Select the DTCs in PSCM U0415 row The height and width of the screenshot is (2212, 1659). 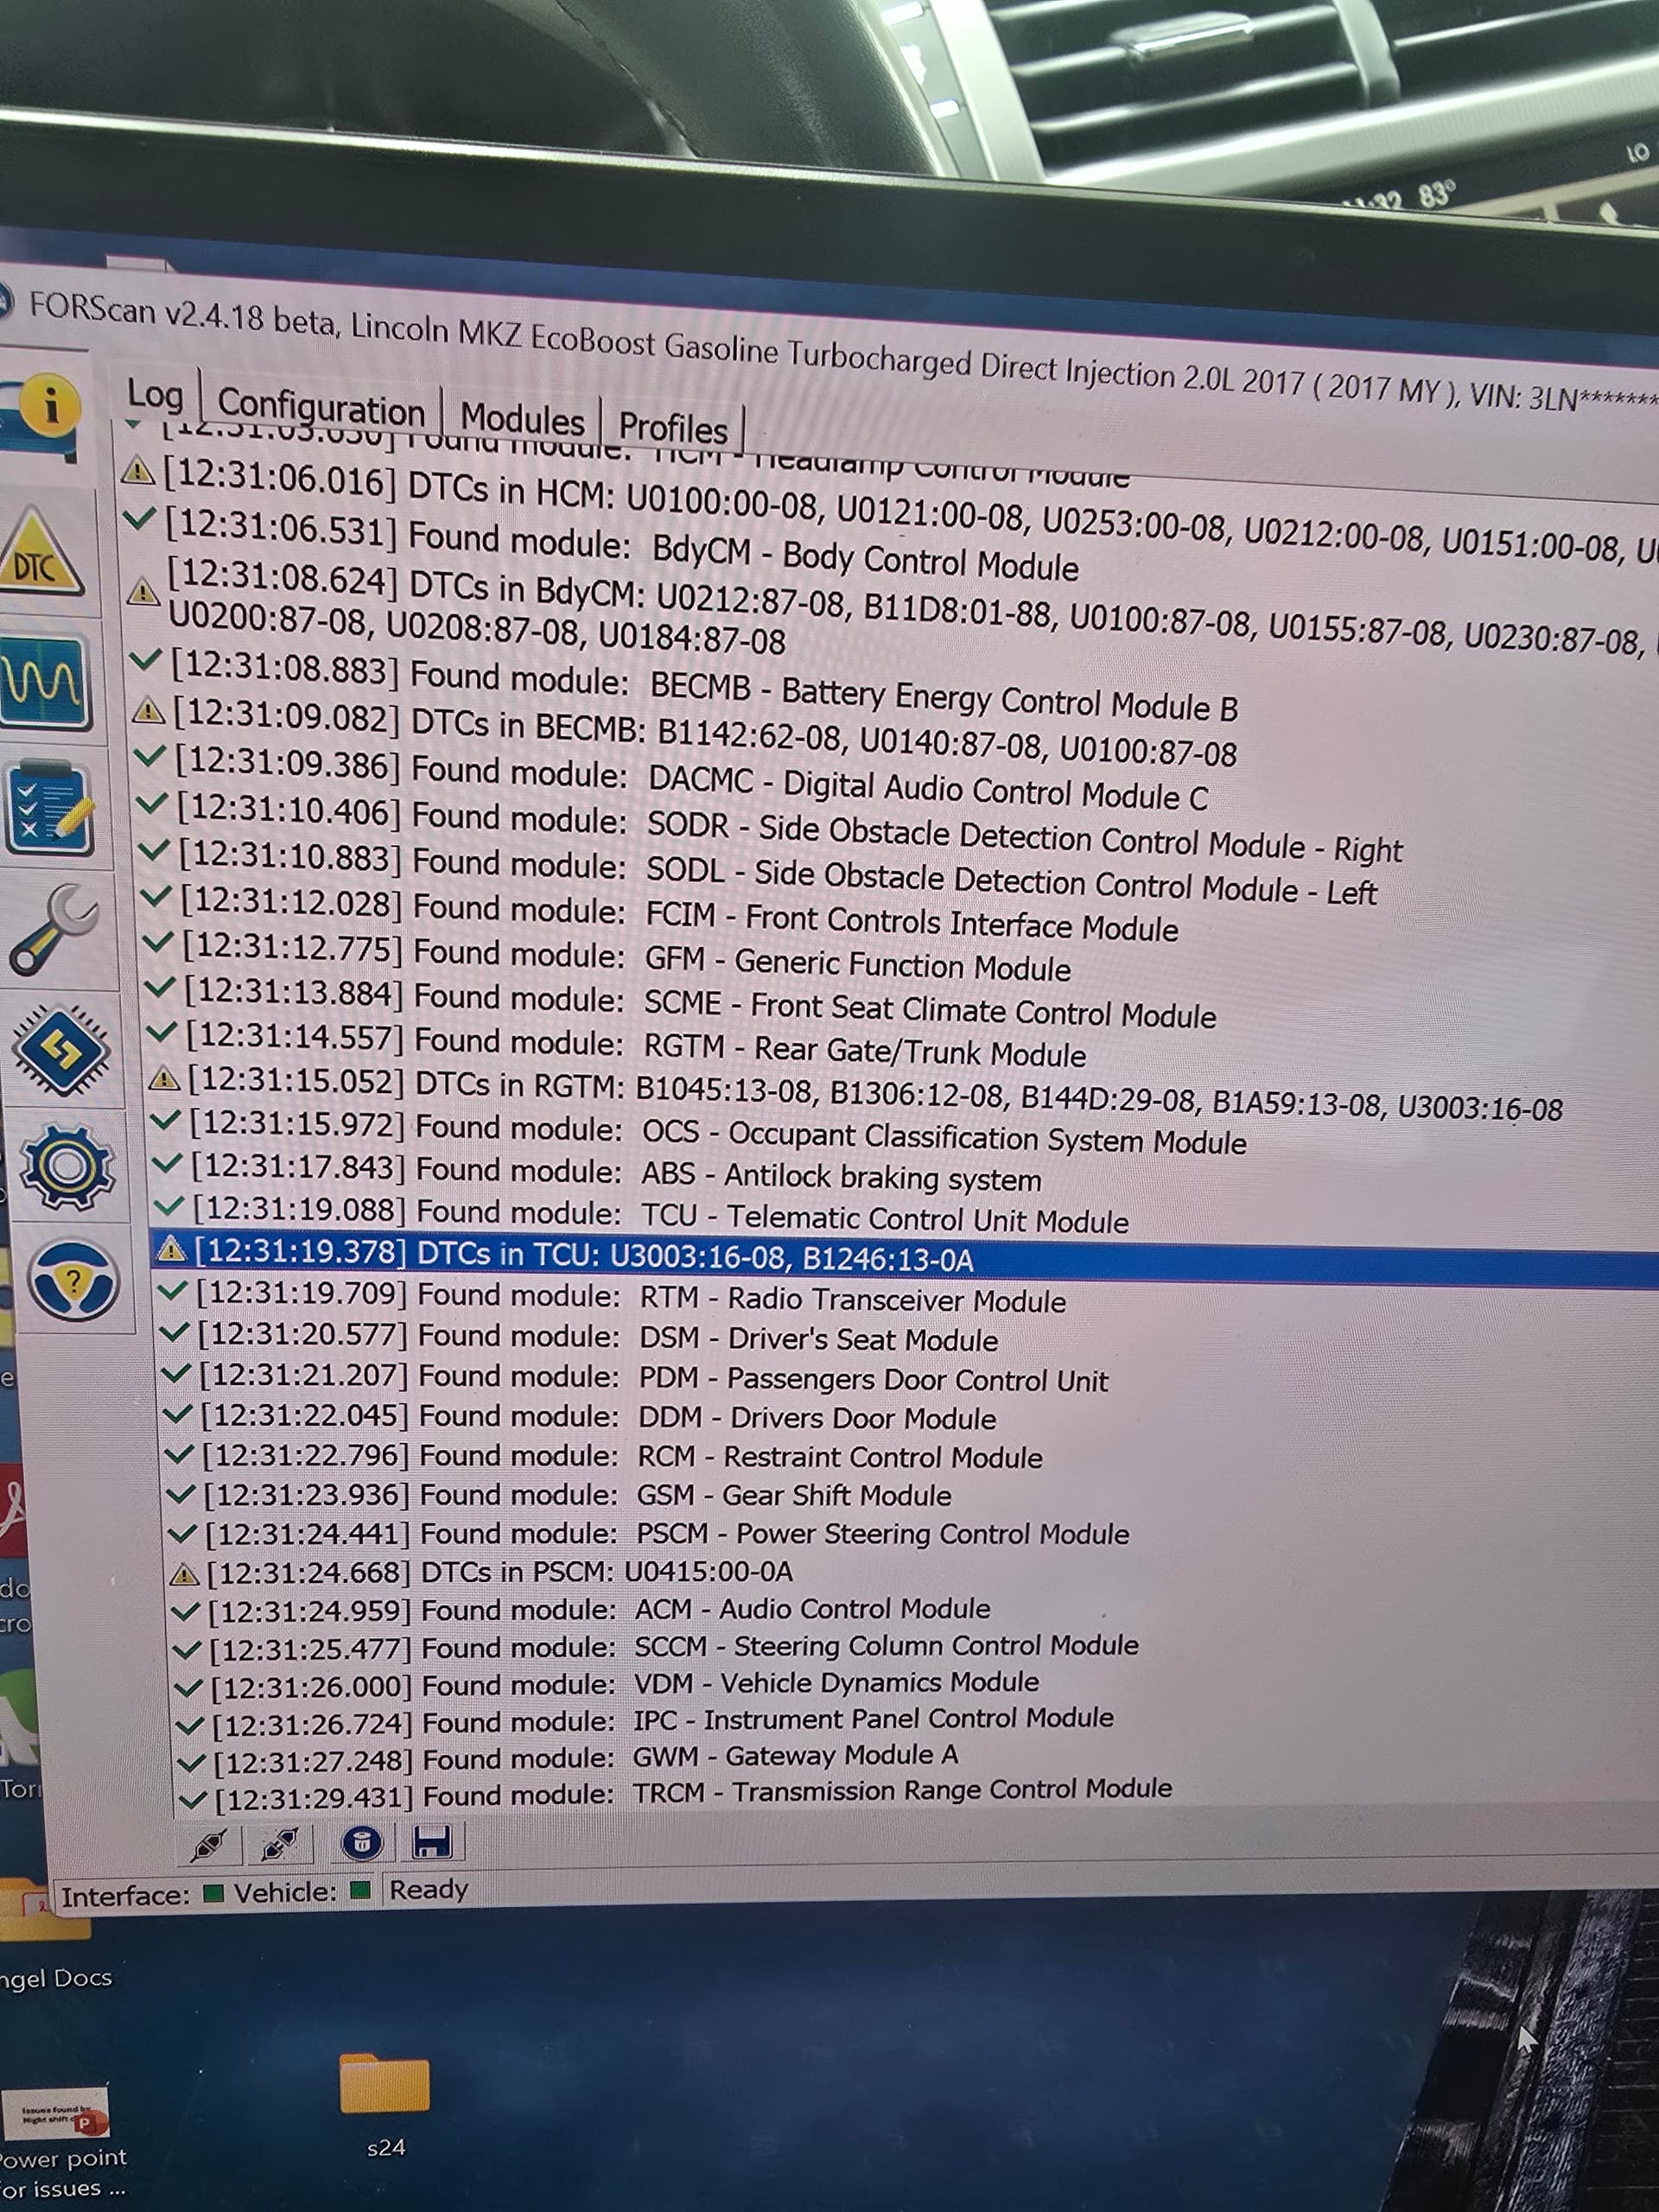482,1571
